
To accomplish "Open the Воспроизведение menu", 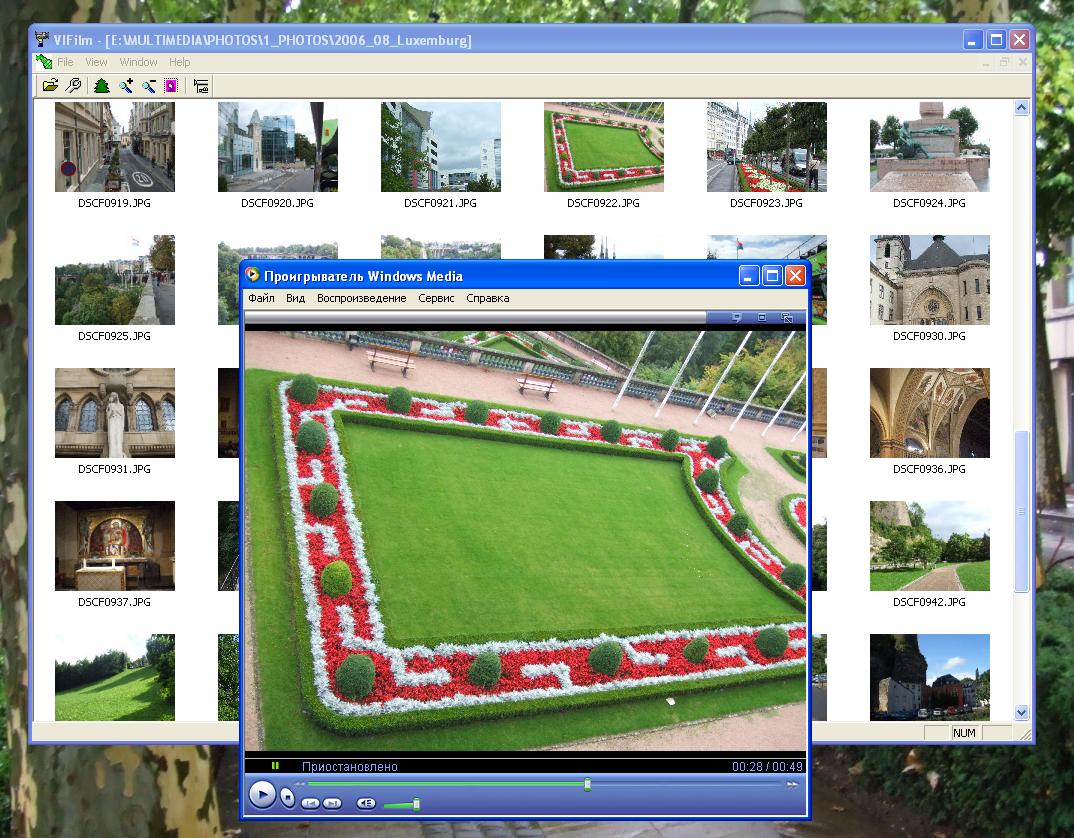I will pos(361,298).
